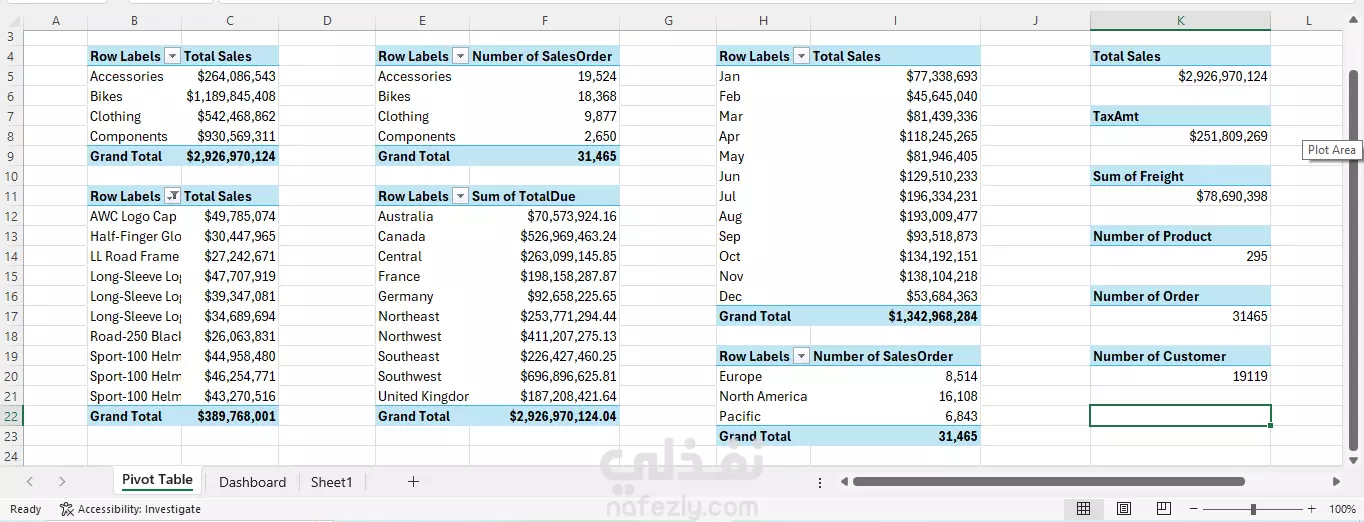Click the Components label in column E
This screenshot has height=522, width=1364.
point(417,136)
